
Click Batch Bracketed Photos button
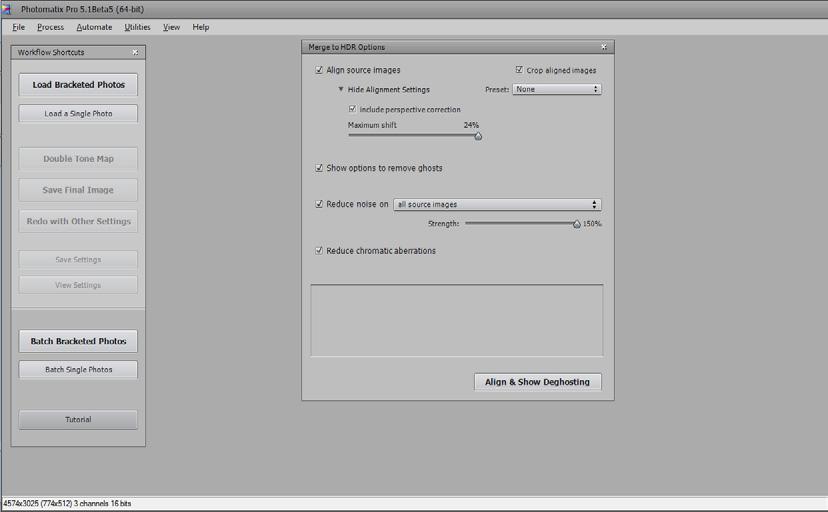(78, 341)
